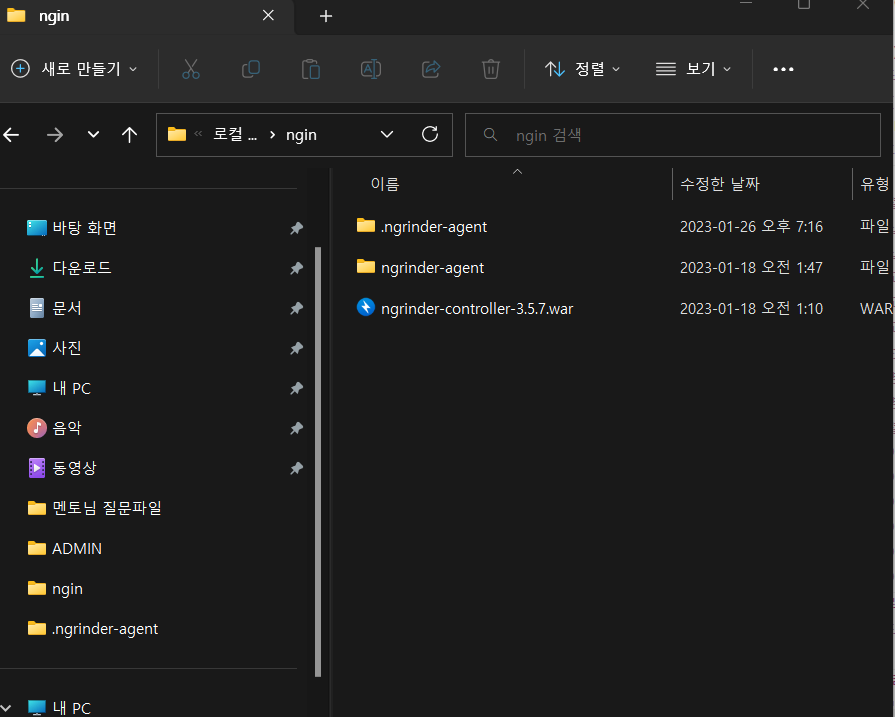
Task: Click the .ngrinder-agent folder icon in file list
Action: pyautogui.click(x=366, y=225)
